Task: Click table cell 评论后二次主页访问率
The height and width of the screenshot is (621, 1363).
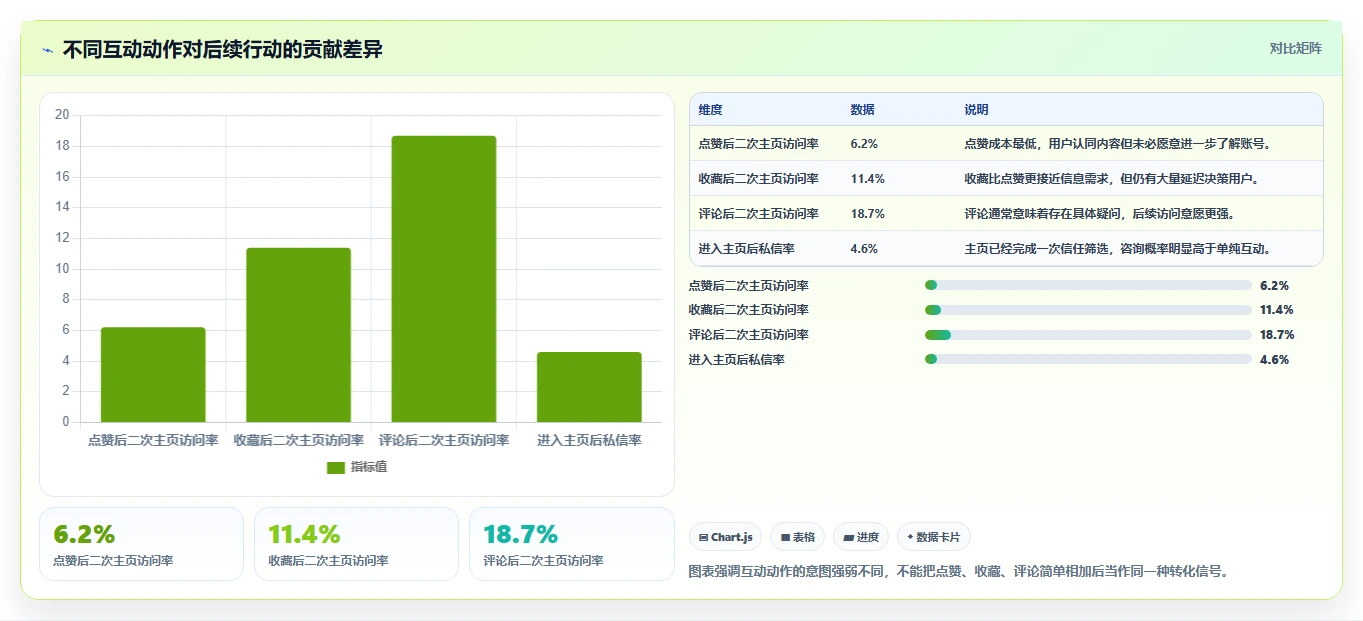Action: point(758,214)
